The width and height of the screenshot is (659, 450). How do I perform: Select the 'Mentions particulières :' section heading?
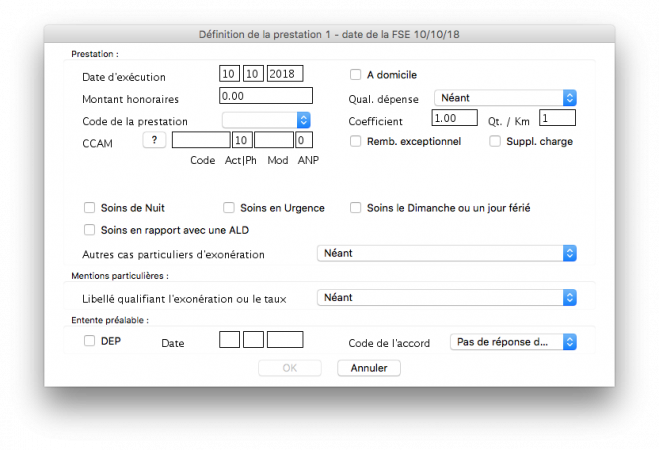click(x=120, y=276)
